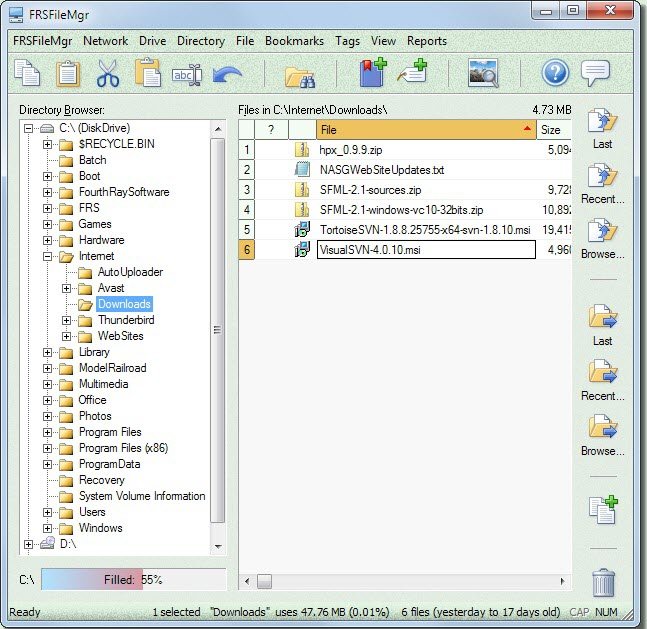Click the directory tree scrollbar up arrow
647x629 pixels.
[x=218, y=129]
